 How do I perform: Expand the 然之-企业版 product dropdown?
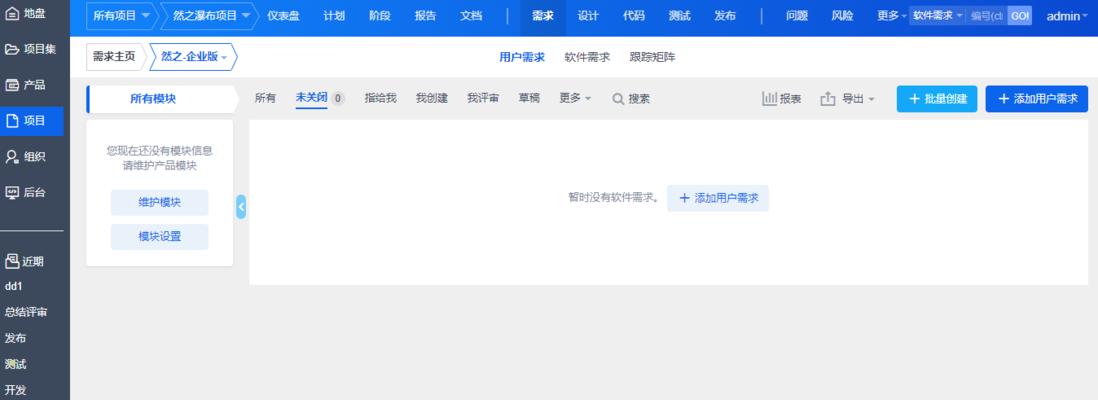click(x=194, y=57)
